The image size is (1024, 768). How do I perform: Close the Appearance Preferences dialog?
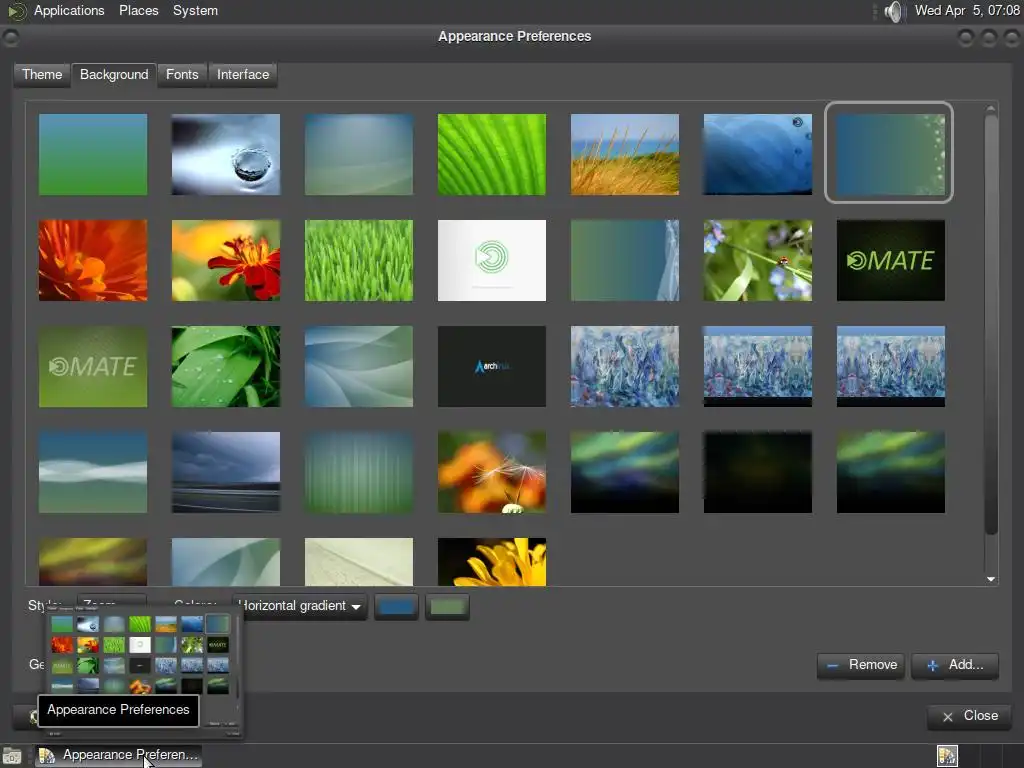(x=970, y=716)
